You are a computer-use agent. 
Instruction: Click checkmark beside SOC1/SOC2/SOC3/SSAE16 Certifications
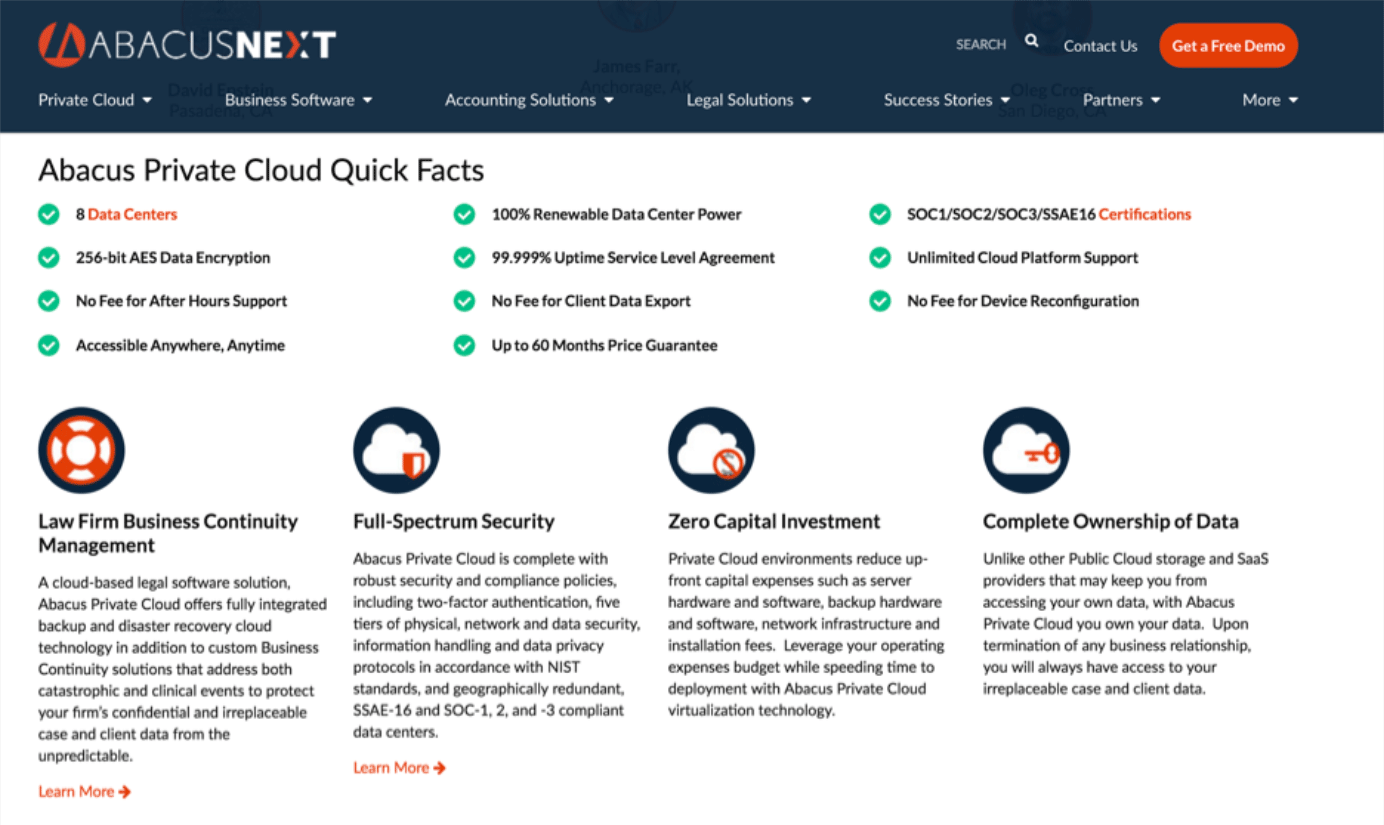[x=880, y=214]
